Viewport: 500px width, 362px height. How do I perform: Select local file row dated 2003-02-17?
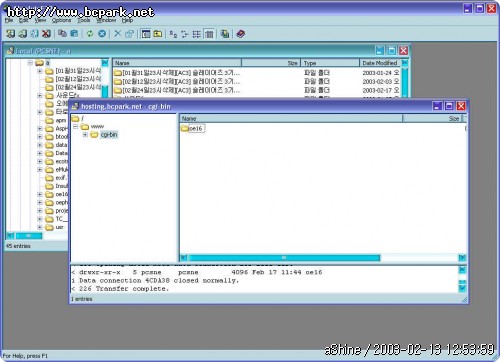[256, 90]
